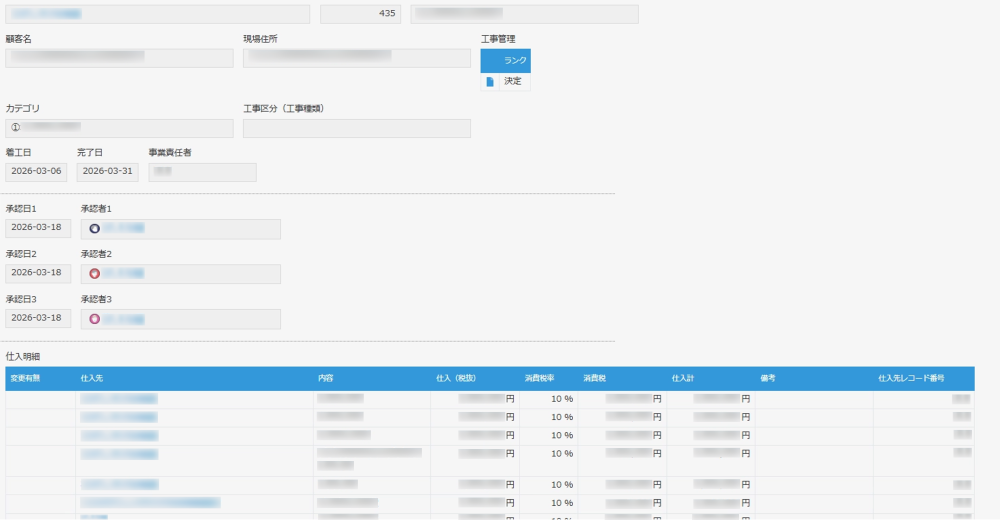
Task: Open the longest blurred 仕入先 link in table
Action: click(151, 503)
